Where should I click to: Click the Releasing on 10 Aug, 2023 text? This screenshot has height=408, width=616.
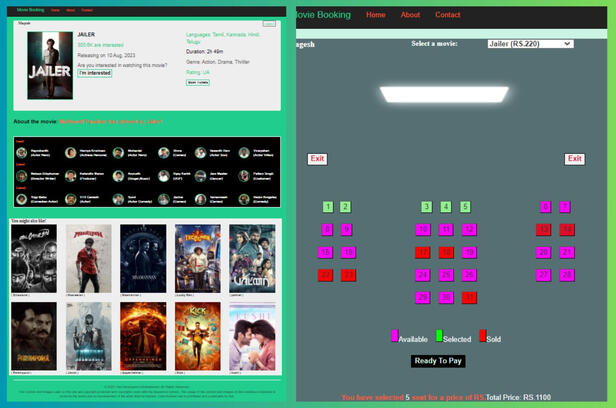(106, 55)
